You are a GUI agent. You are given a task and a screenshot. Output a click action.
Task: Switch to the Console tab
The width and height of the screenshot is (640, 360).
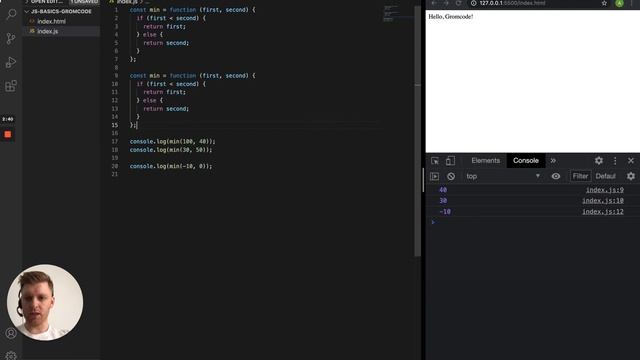tap(526, 161)
